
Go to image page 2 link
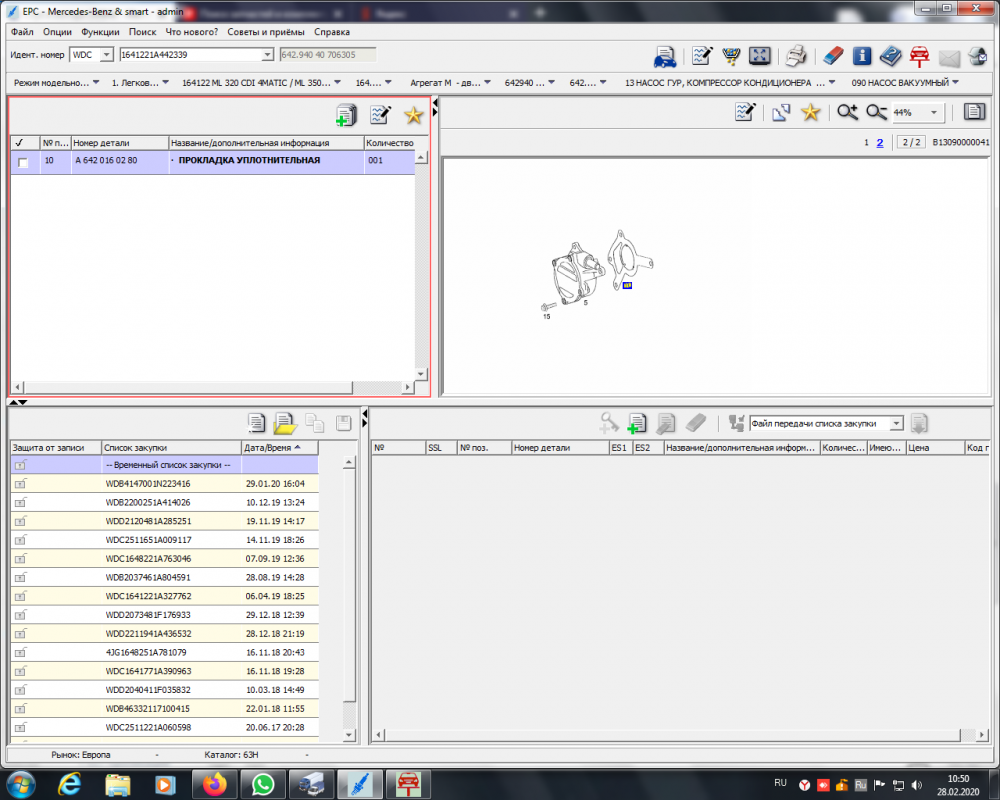[x=879, y=142]
